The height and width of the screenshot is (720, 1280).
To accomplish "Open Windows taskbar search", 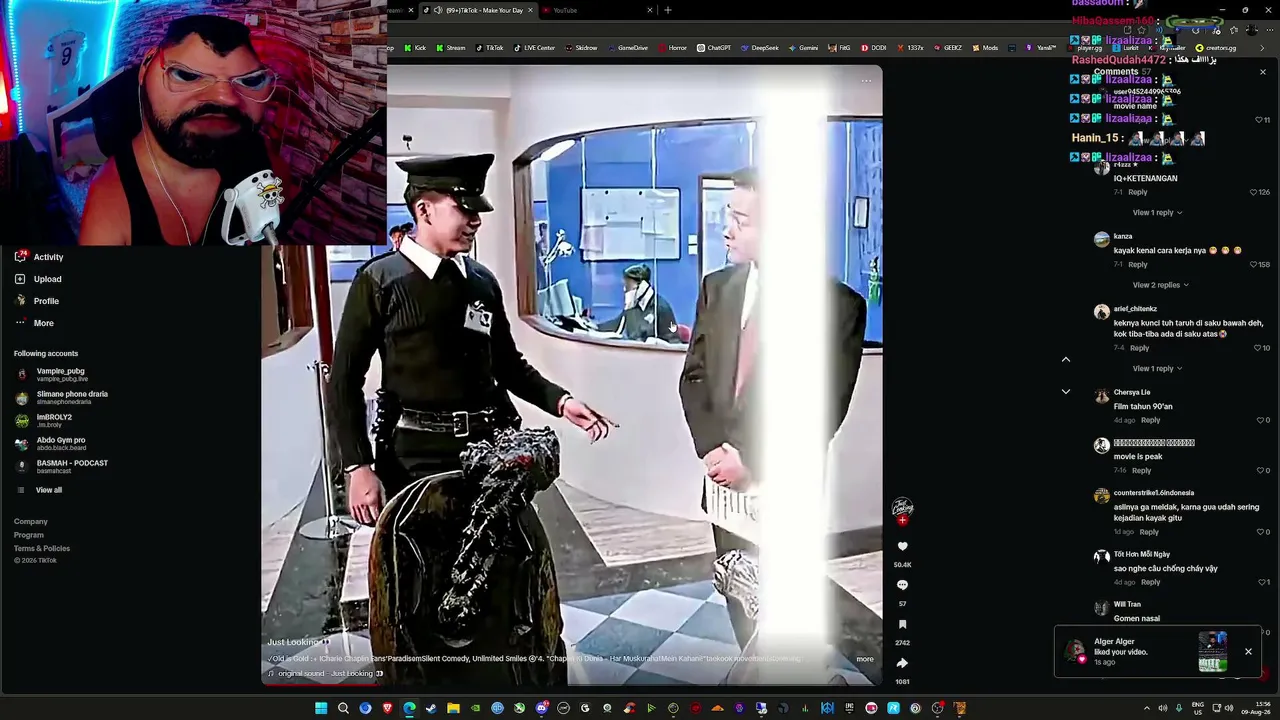I will click(343, 708).
